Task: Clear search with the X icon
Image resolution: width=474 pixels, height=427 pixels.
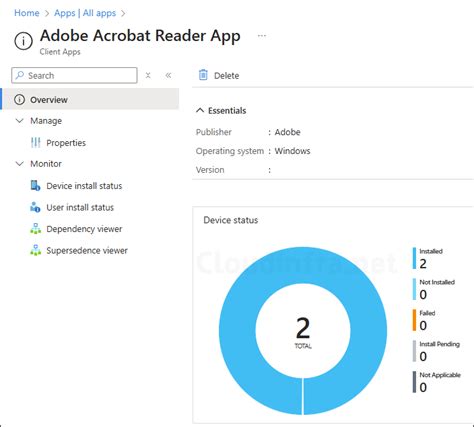Action: (148, 75)
